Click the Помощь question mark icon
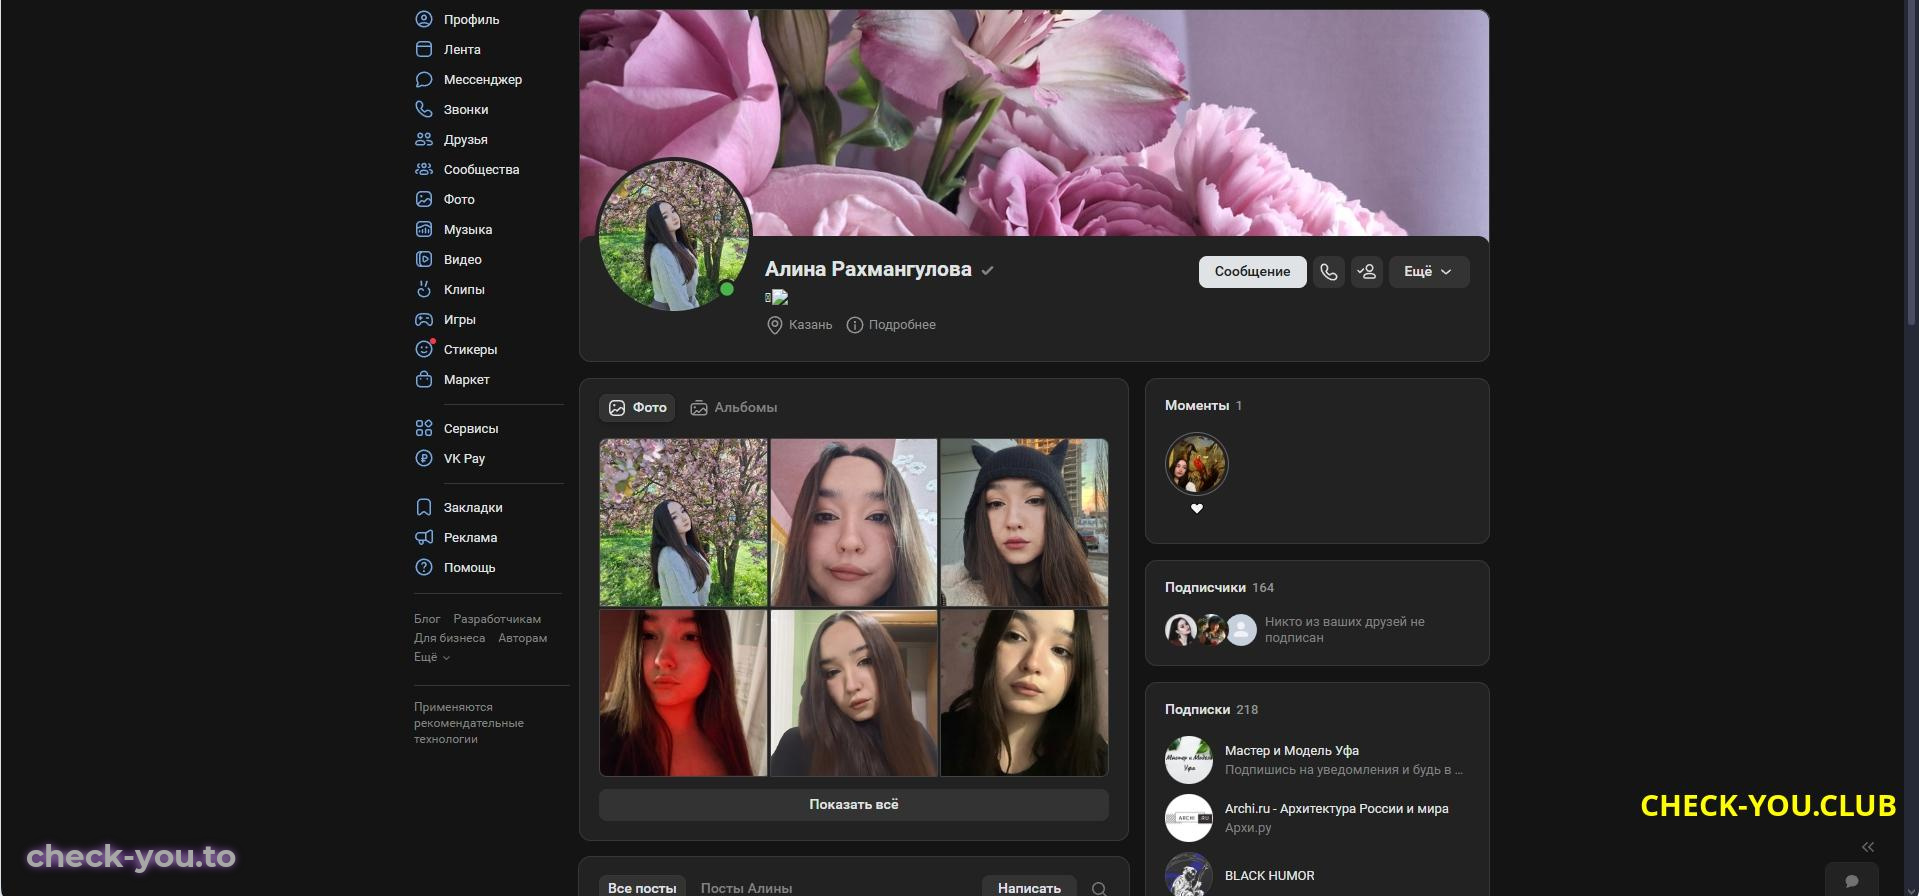The width and height of the screenshot is (1919, 896). tap(424, 567)
